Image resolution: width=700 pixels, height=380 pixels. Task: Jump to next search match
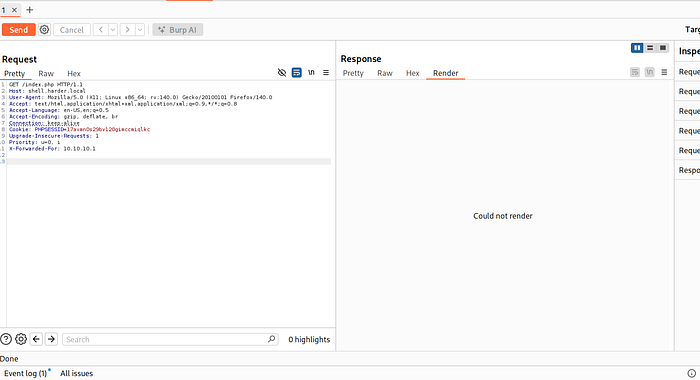click(x=51, y=339)
